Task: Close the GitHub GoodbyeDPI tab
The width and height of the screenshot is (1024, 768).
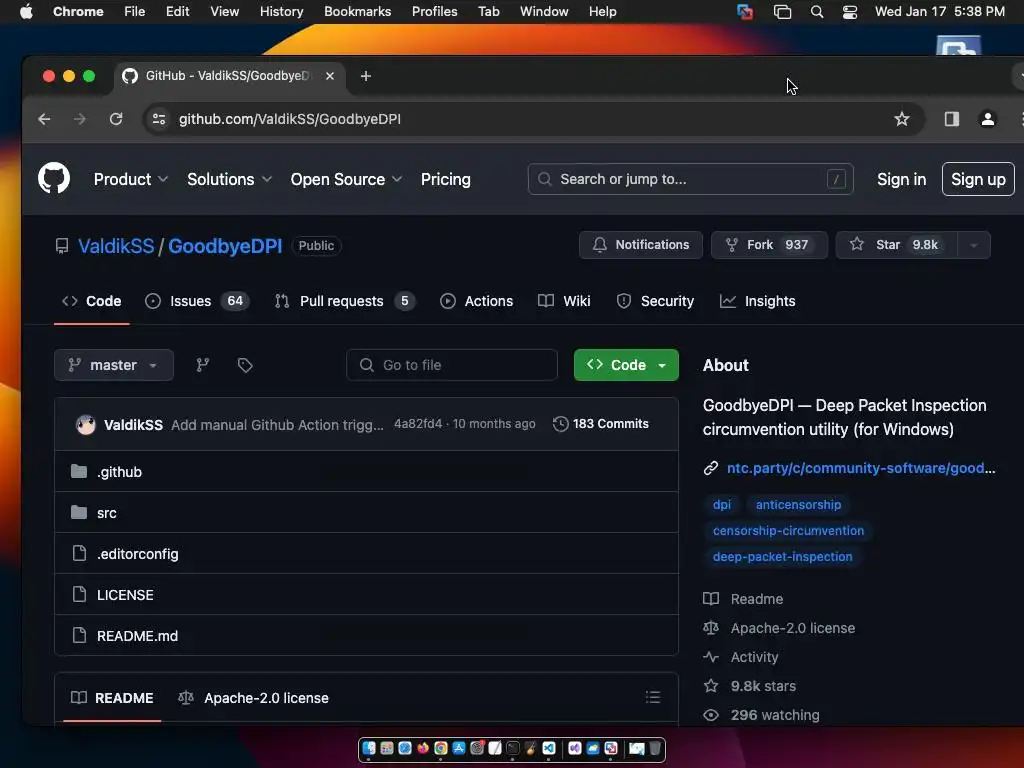Action: pyautogui.click(x=330, y=76)
